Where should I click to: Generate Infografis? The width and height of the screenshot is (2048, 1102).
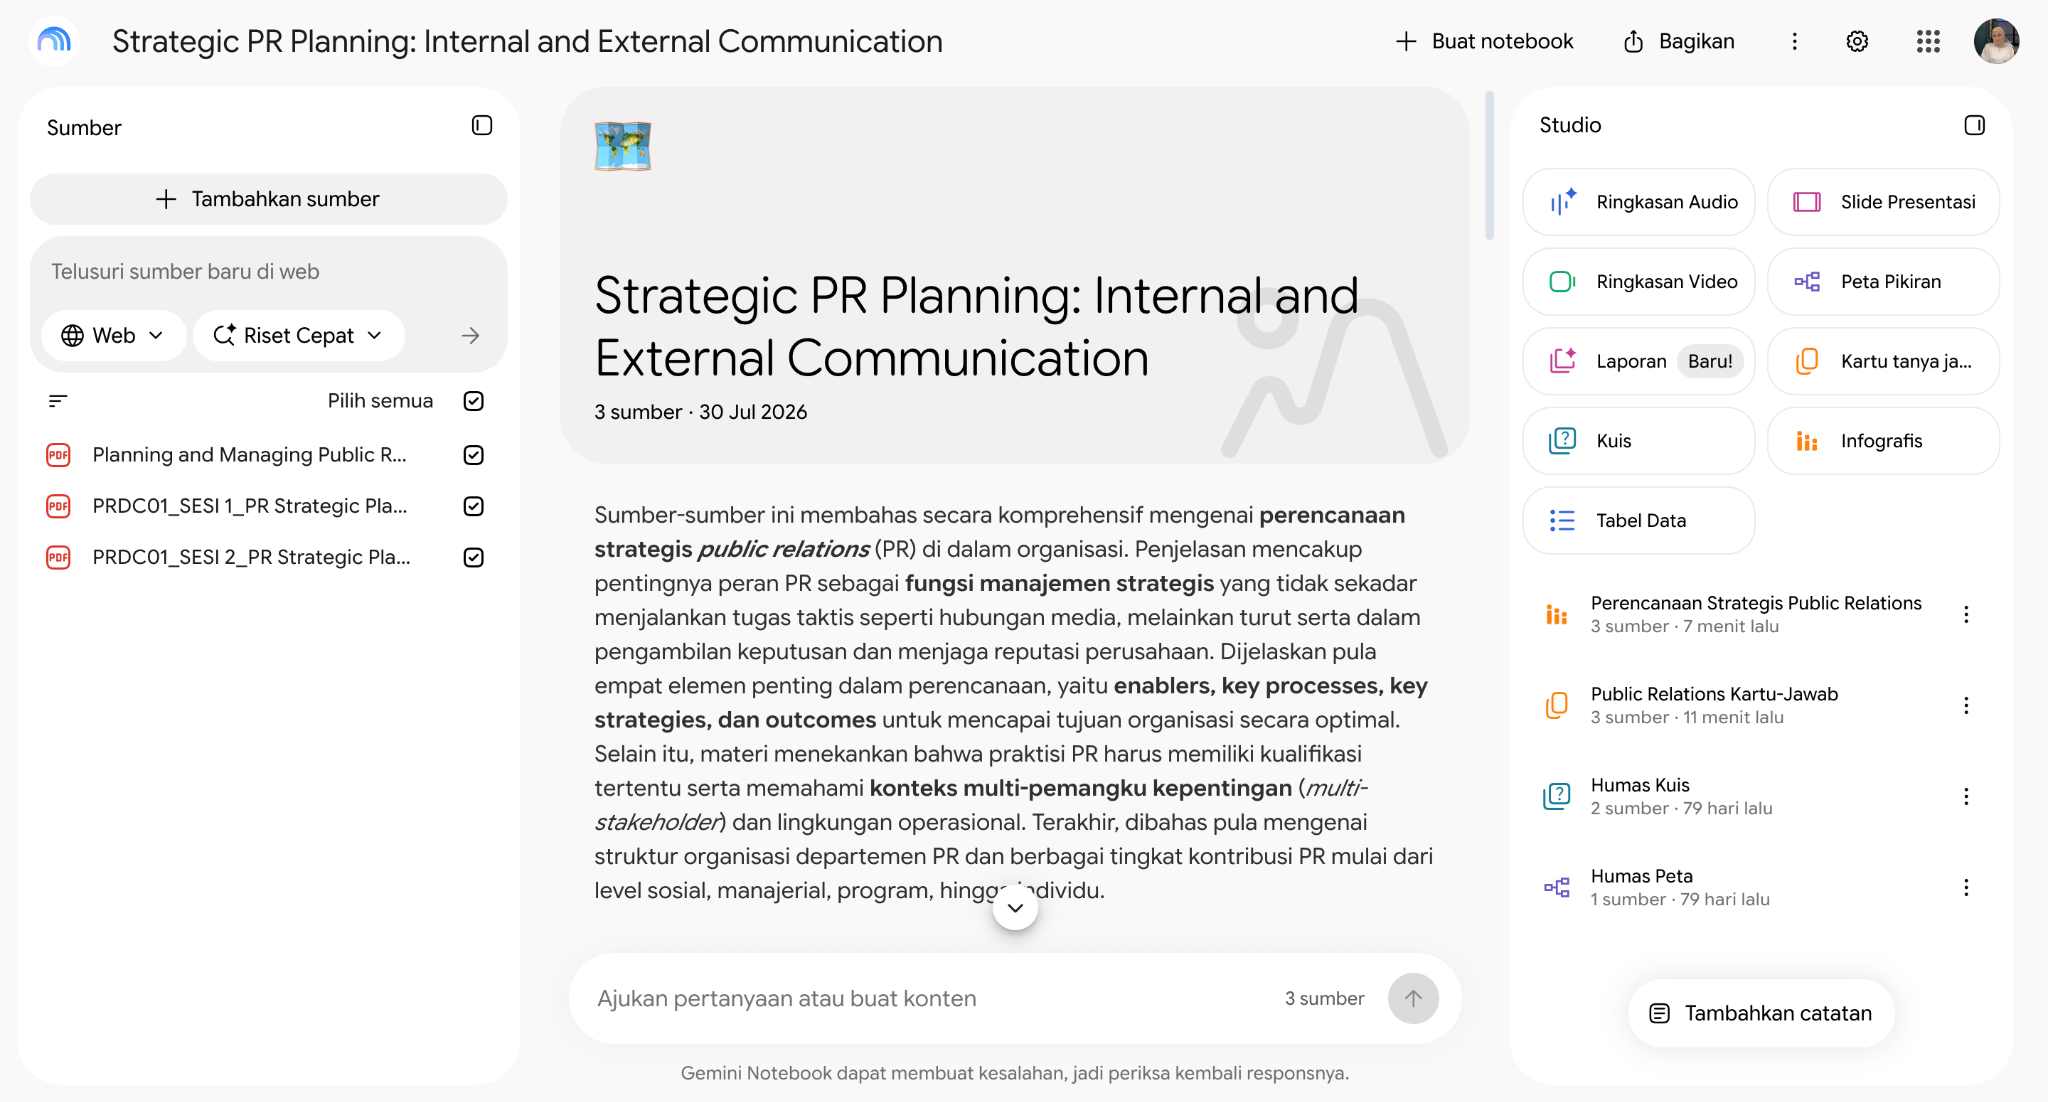(x=1883, y=441)
